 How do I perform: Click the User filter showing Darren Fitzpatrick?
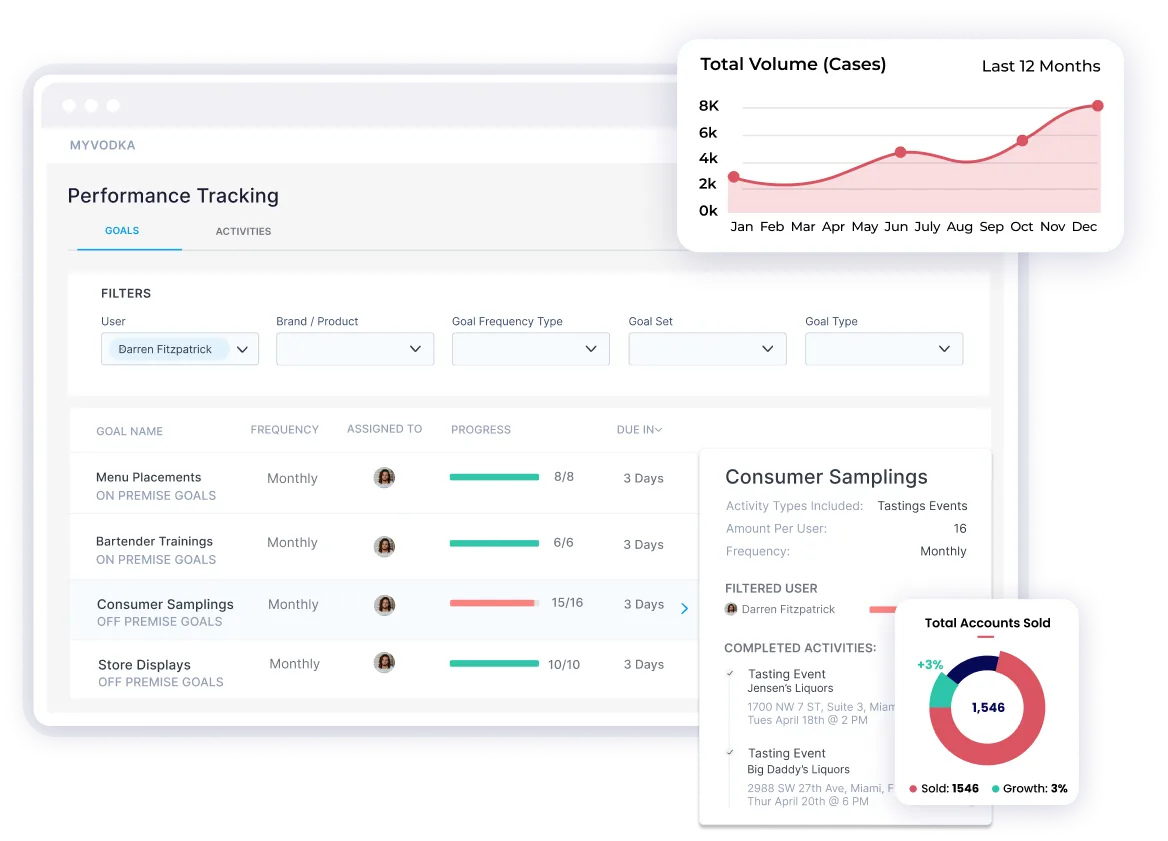click(x=178, y=349)
